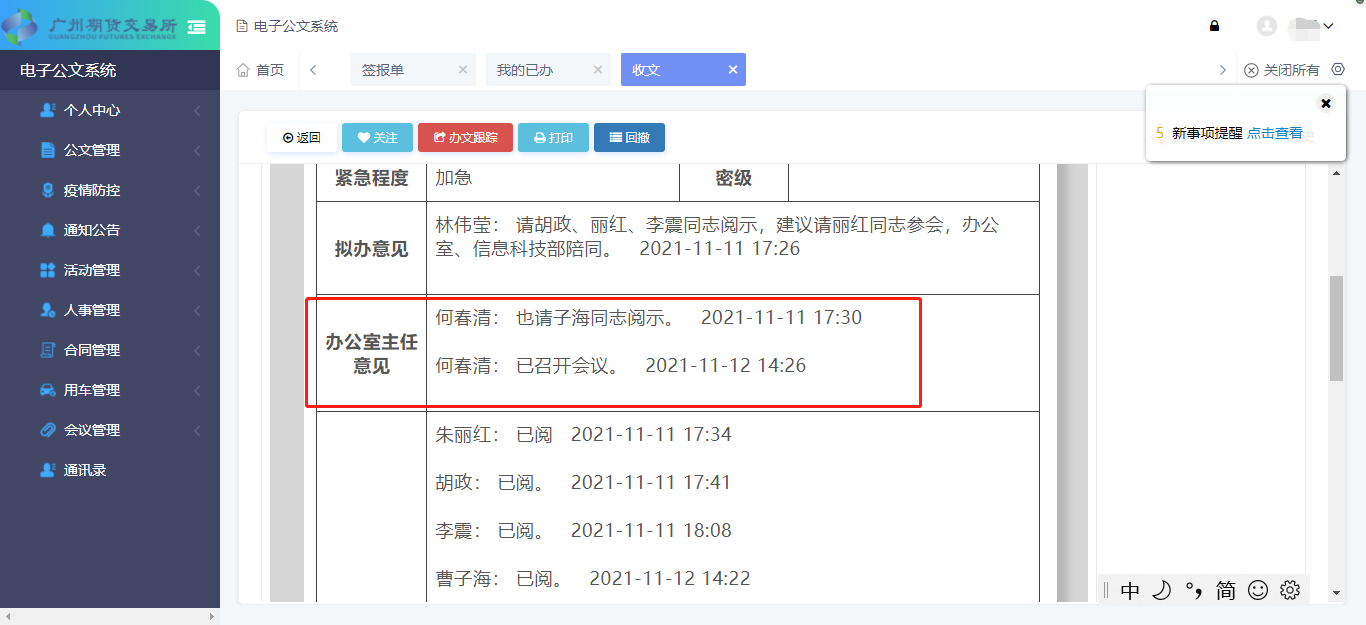1366x625 pixels.
Task: Open the emoji smiley icon in IME bar
Action: (1258, 590)
